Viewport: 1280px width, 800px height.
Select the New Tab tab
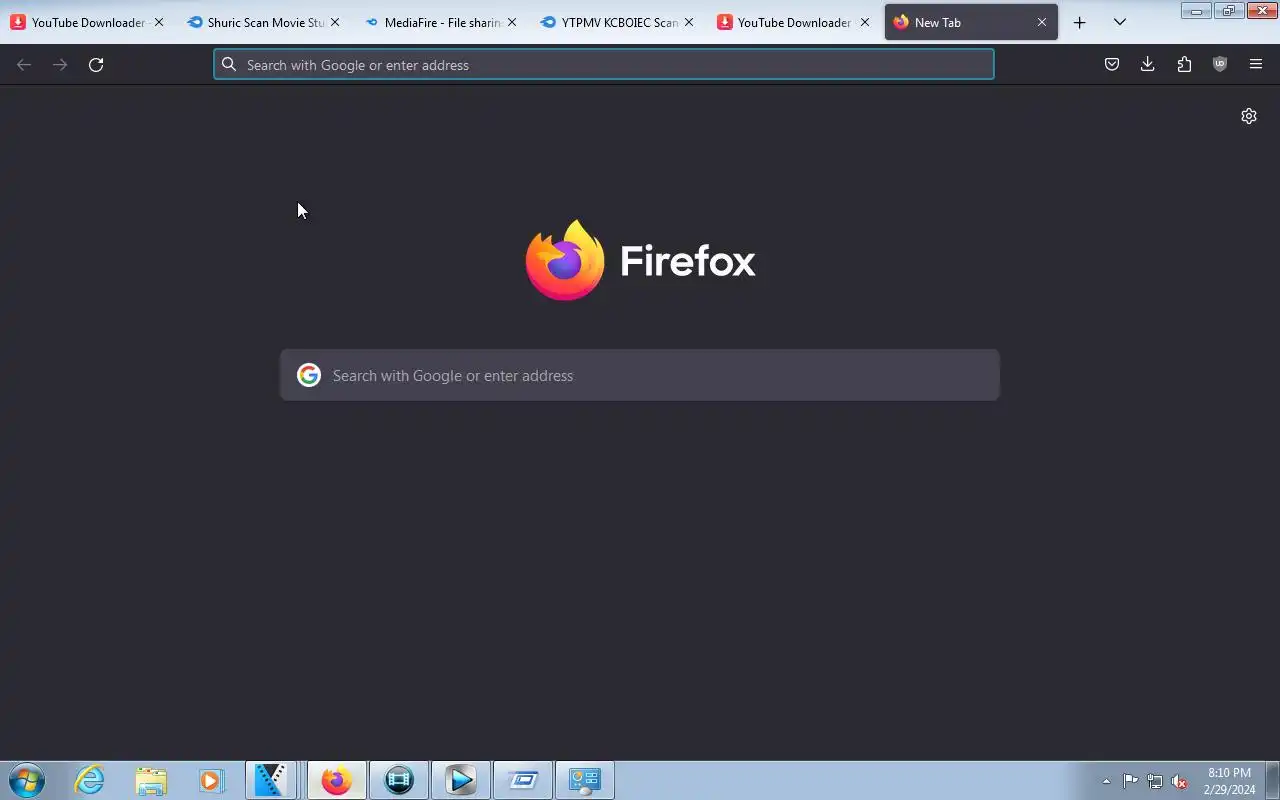(971, 22)
